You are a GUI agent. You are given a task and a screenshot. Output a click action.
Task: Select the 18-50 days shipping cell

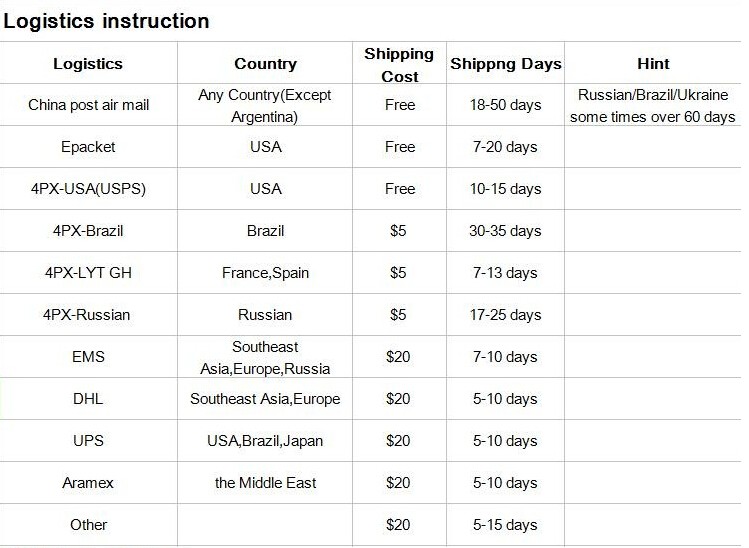click(x=505, y=105)
